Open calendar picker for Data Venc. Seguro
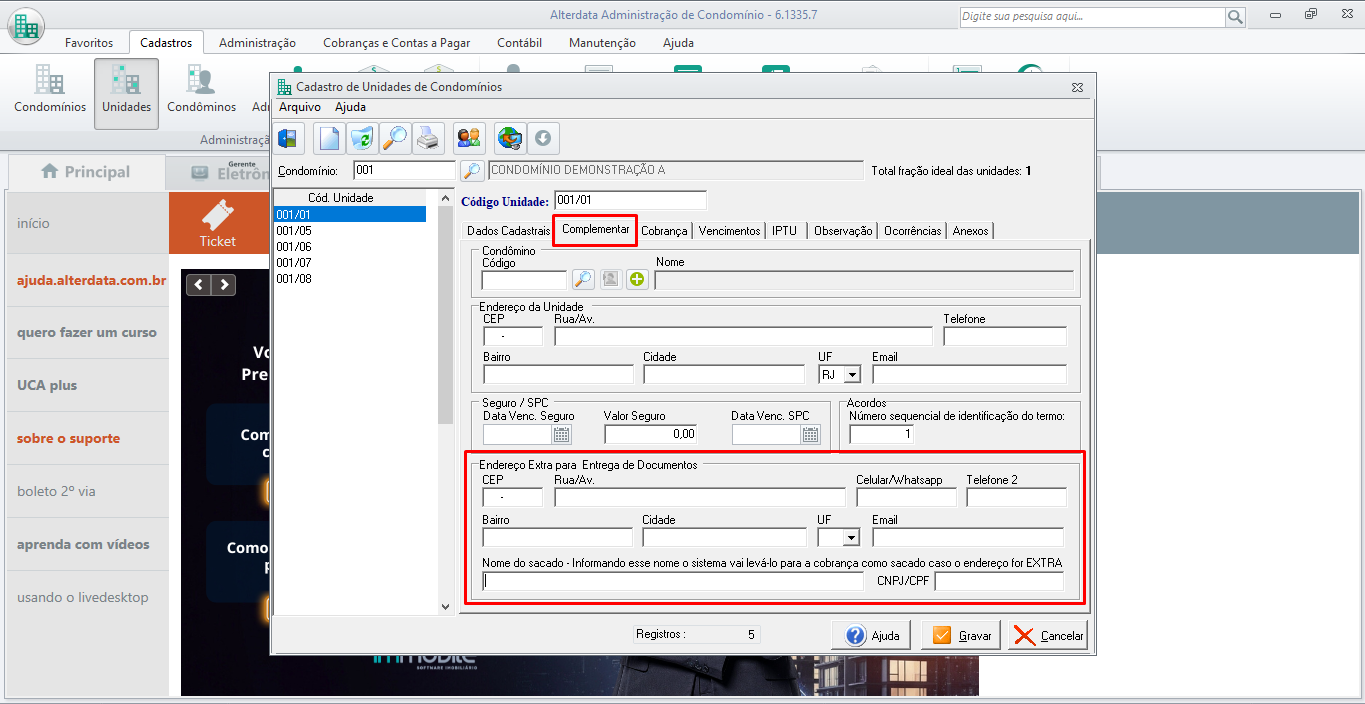1365x704 pixels. click(x=562, y=434)
